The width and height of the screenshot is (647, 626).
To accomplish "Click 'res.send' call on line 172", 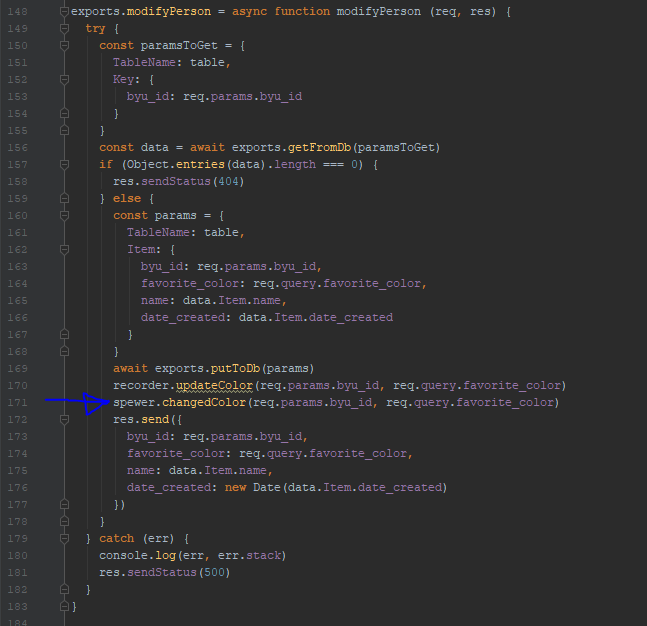I will coord(141,419).
